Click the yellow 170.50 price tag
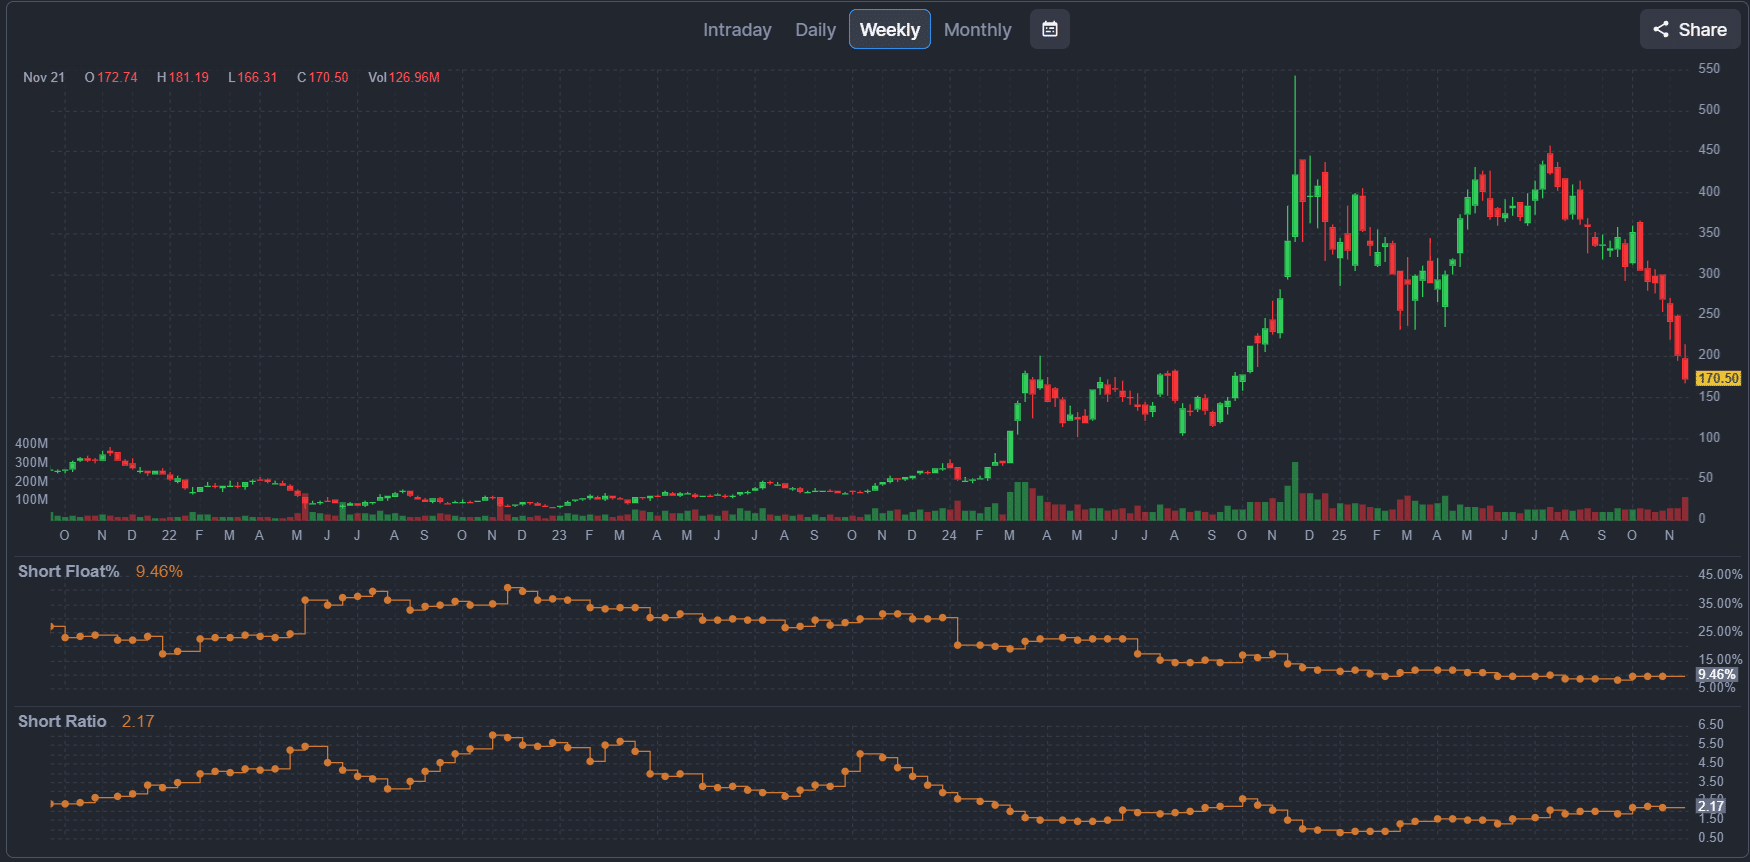Viewport: 1750px width, 862px height. (x=1718, y=378)
